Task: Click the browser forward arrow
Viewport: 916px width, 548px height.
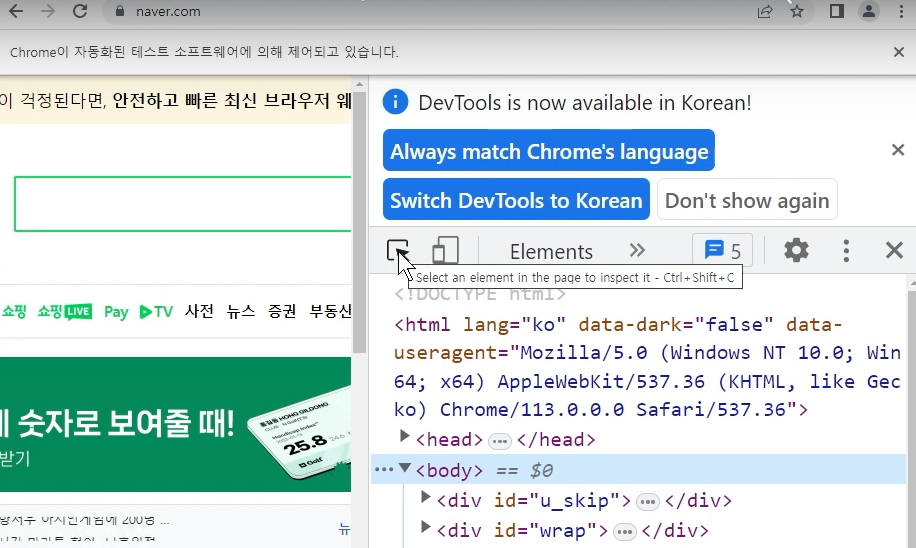Action: tap(48, 11)
